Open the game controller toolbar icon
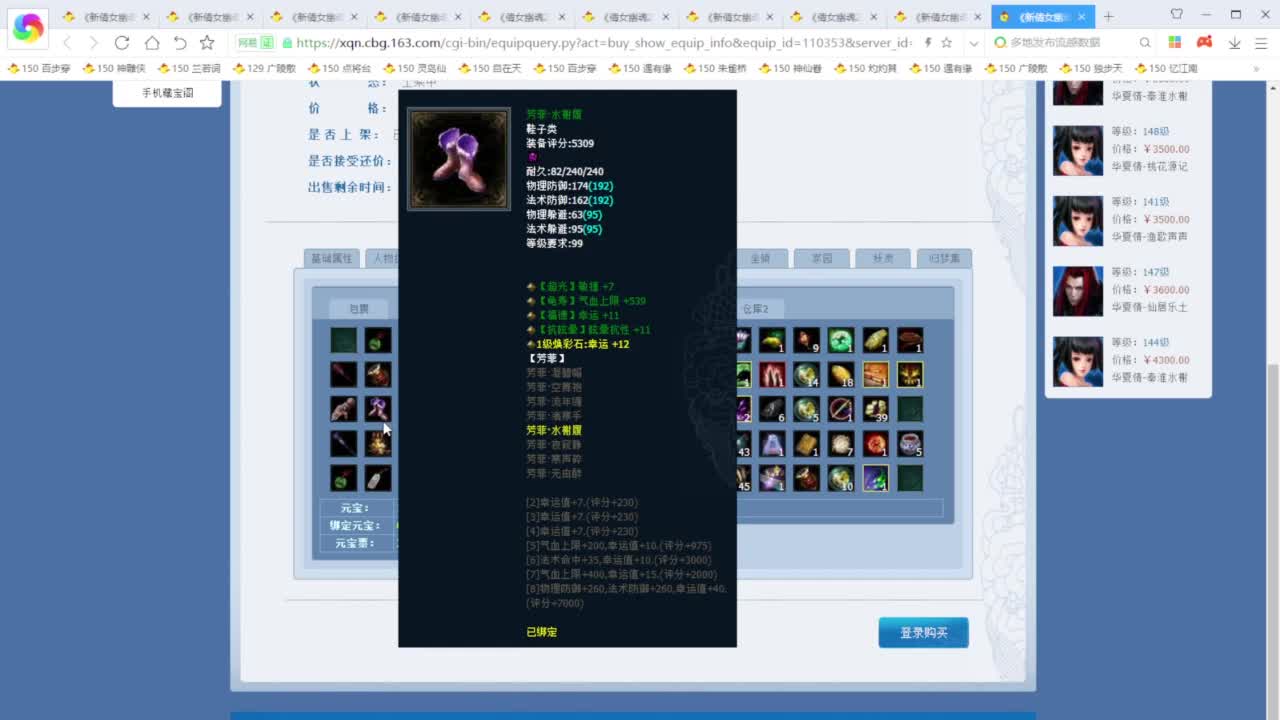The height and width of the screenshot is (720, 1280). pyautogui.click(x=1204, y=43)
